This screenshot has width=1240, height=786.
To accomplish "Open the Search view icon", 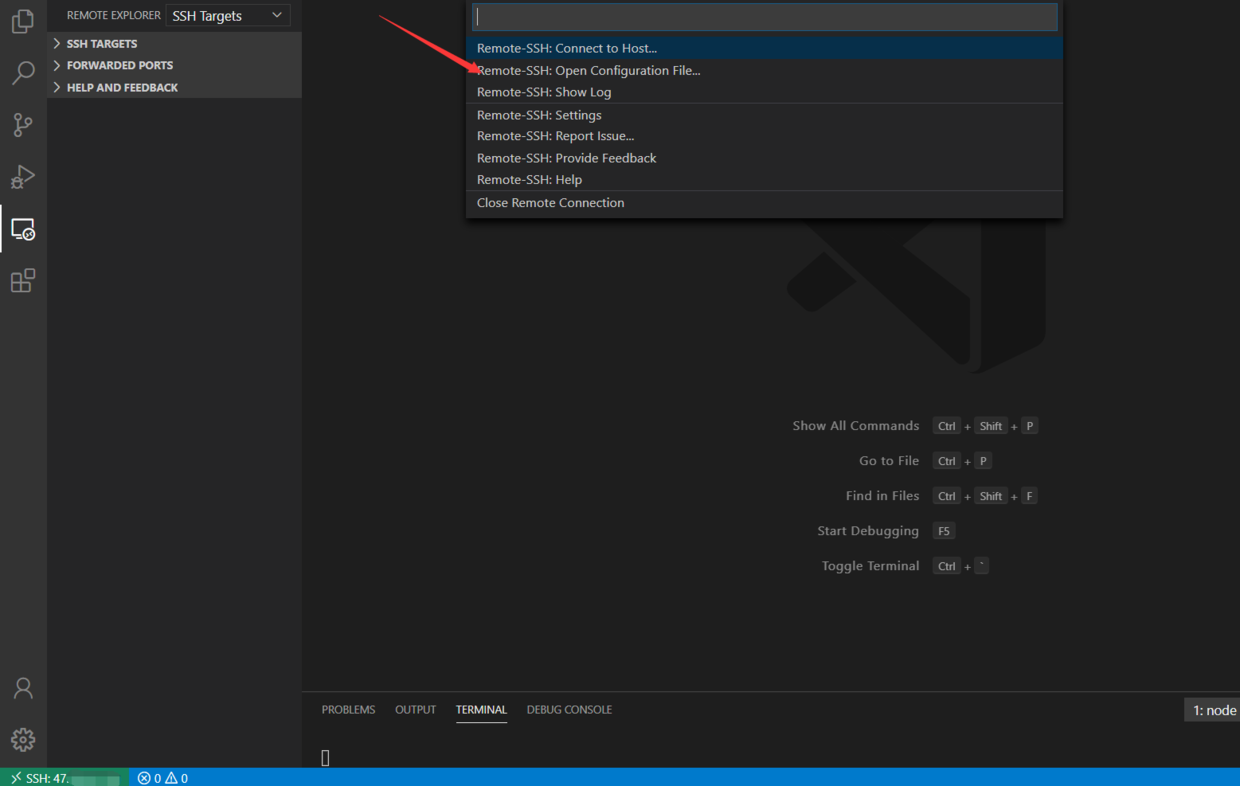I will 23,73.
